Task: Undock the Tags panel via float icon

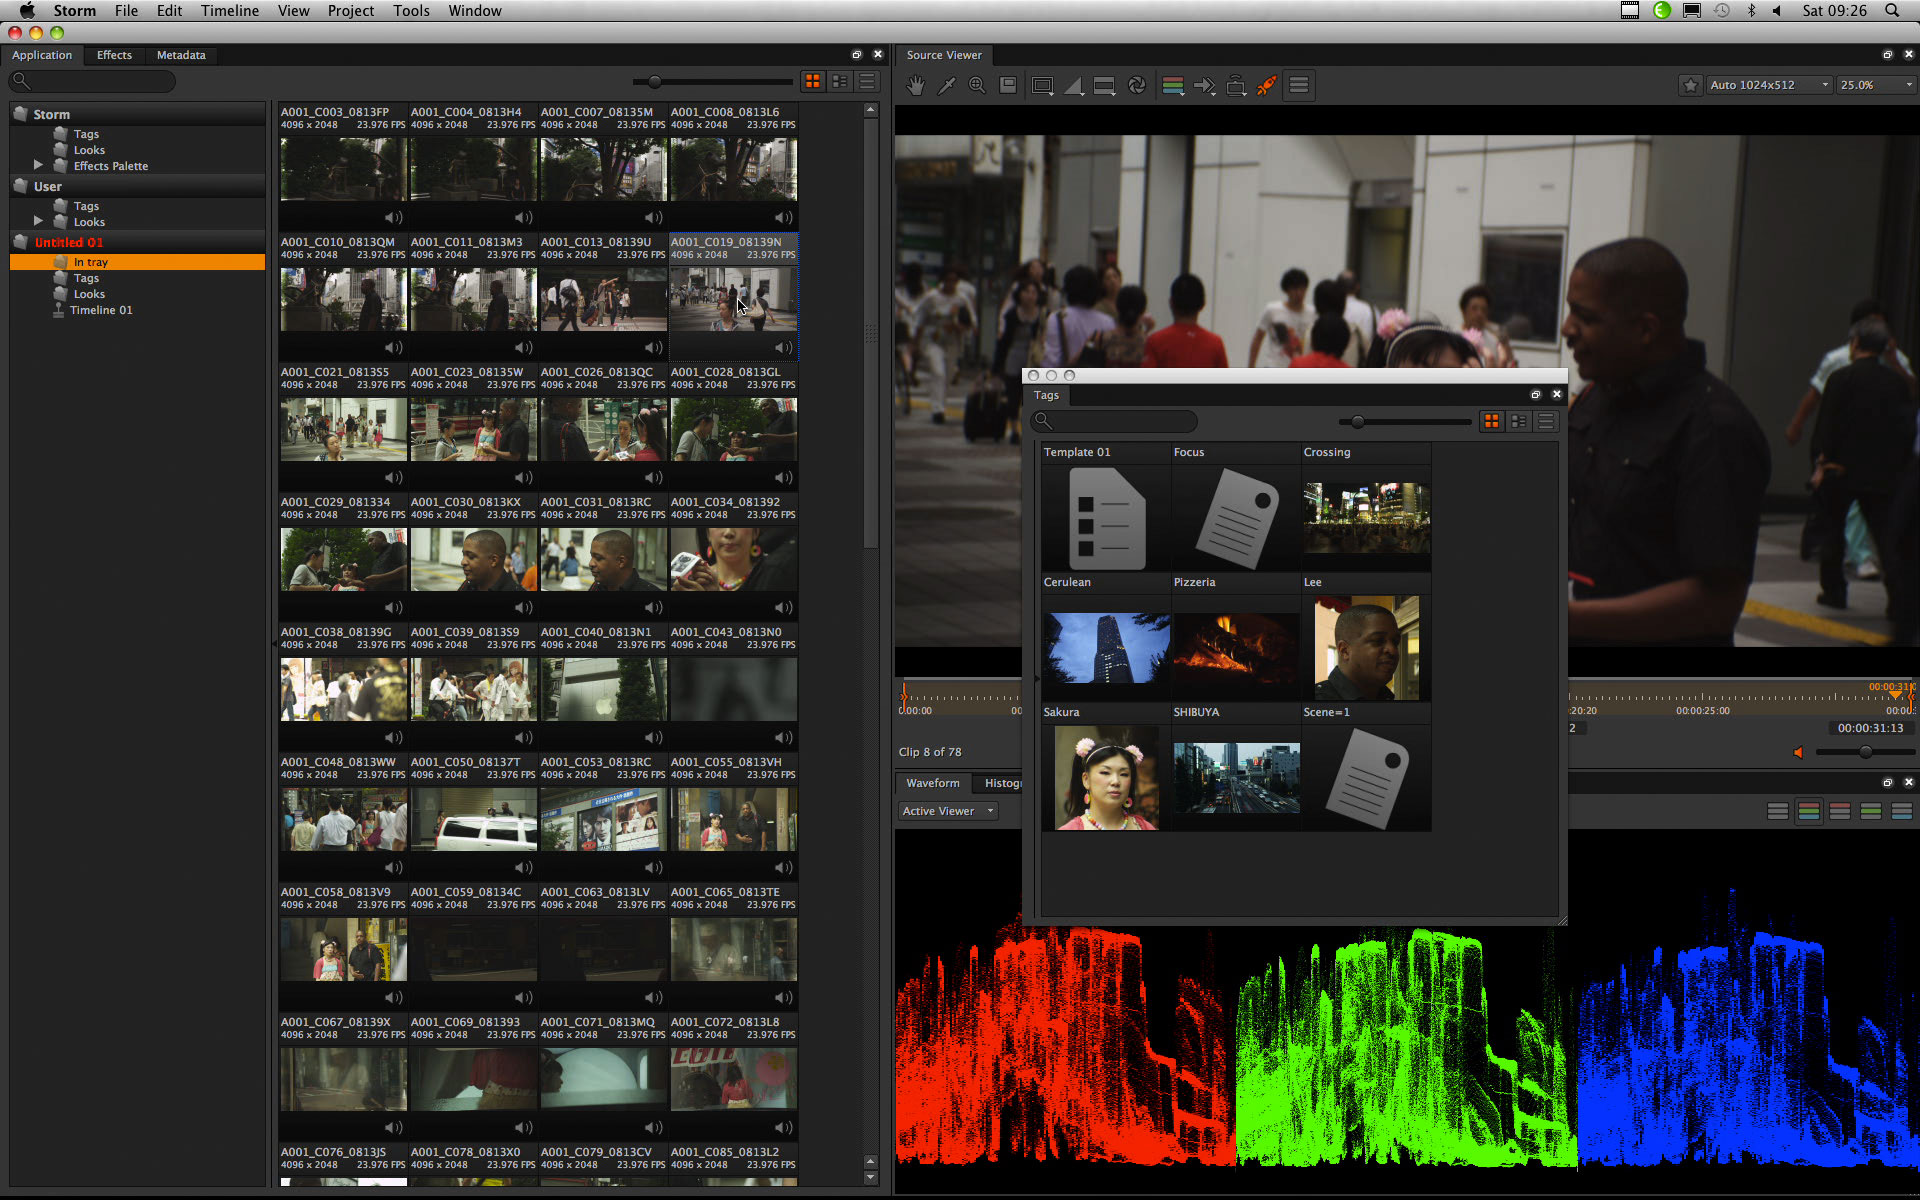Action: point(1536,395)
